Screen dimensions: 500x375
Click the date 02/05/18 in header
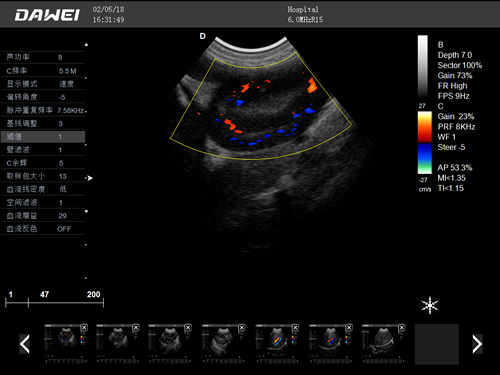108,9
